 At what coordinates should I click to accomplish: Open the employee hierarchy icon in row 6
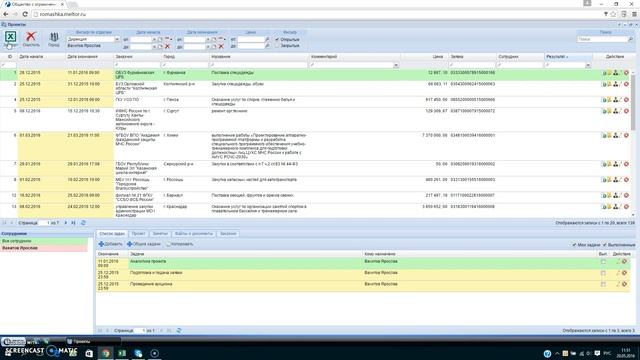pos(615,136)
